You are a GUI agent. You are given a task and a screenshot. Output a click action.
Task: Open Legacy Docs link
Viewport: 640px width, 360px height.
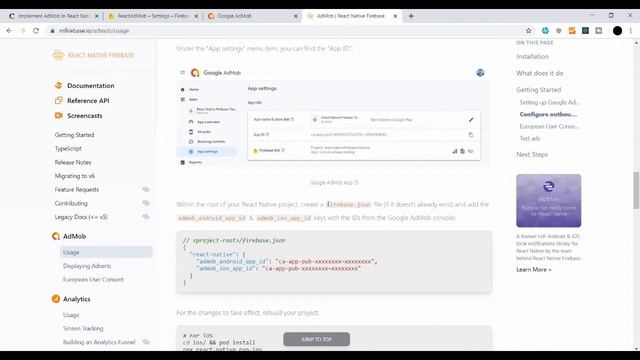(x=81, y=217)
